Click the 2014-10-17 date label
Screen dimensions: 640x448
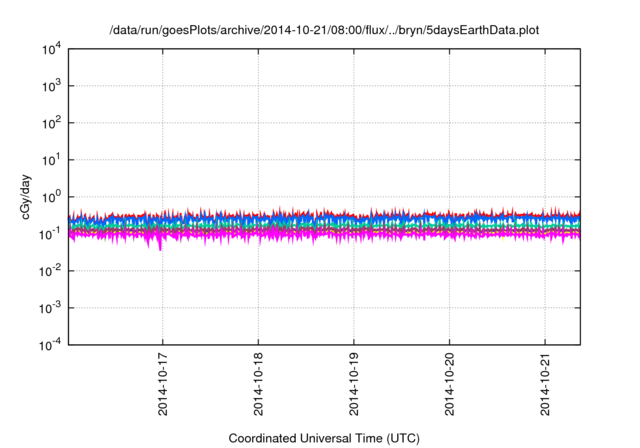point(162,384)
